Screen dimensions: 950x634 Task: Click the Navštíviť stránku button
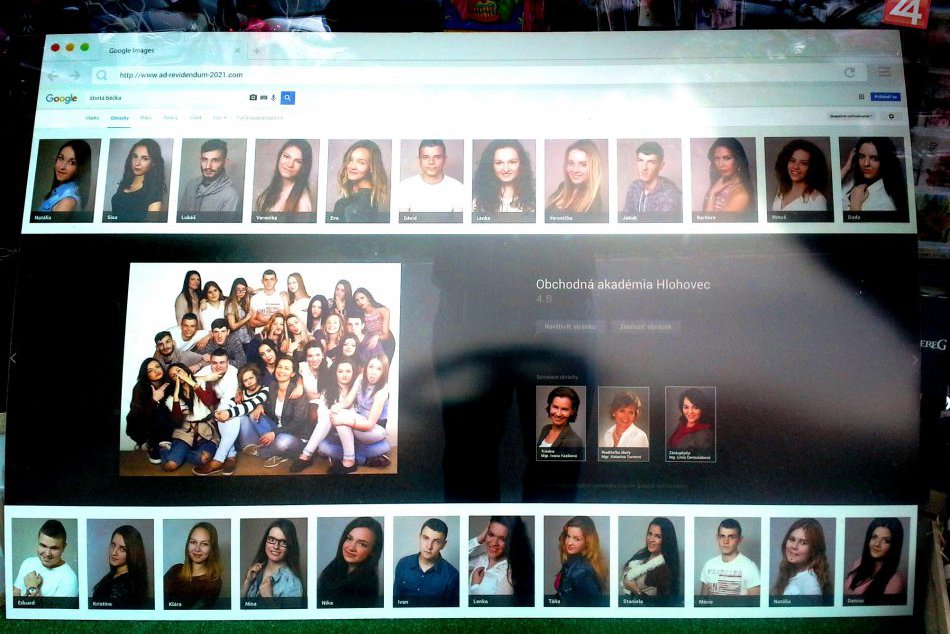[570, 326]
